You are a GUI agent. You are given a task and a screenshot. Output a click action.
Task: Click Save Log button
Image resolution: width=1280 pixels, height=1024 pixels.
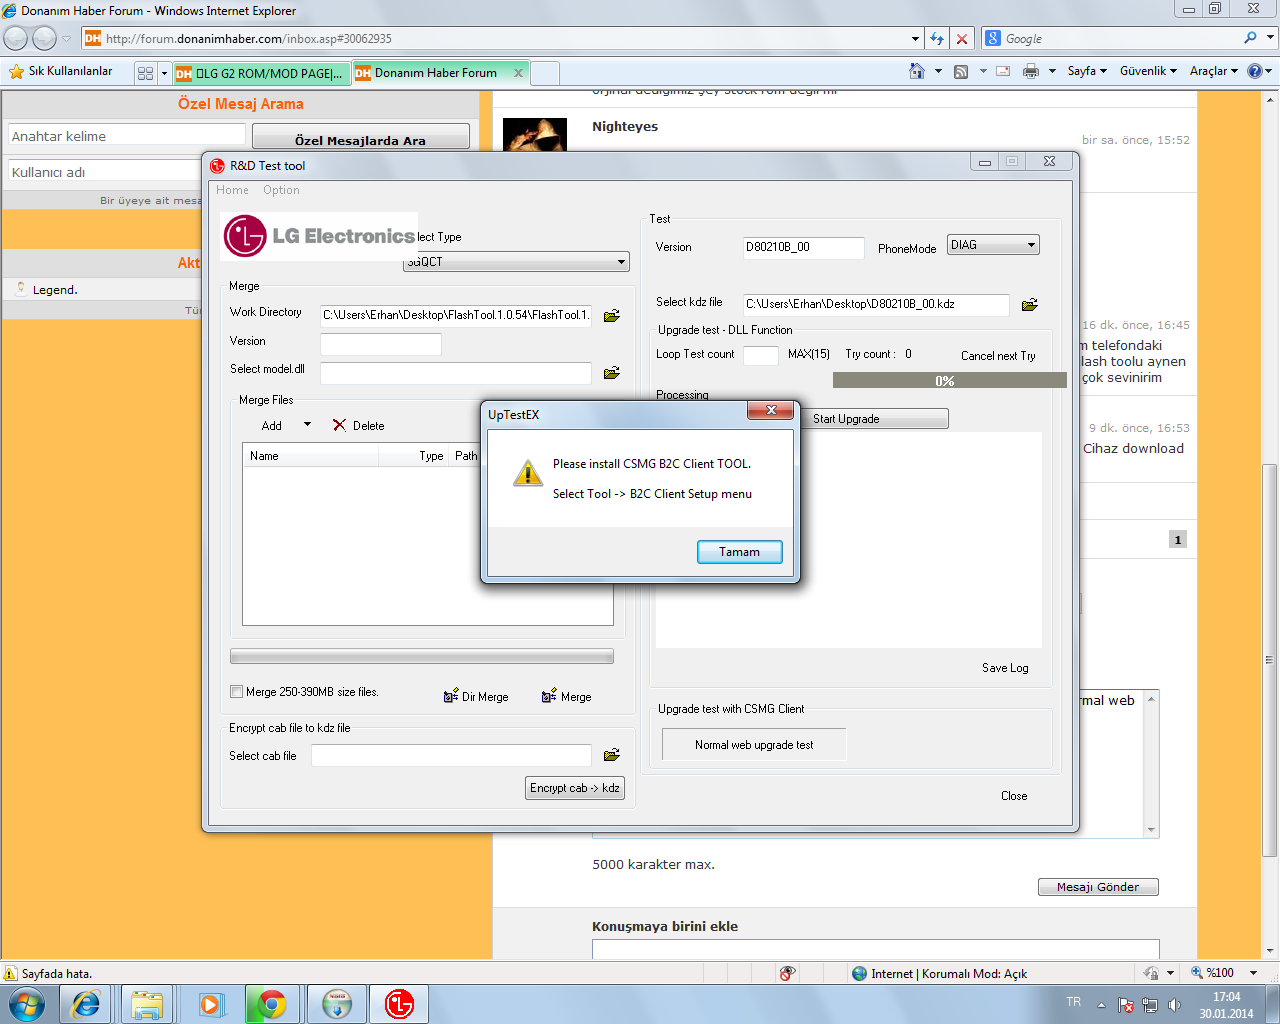(x=1005, y=668)
